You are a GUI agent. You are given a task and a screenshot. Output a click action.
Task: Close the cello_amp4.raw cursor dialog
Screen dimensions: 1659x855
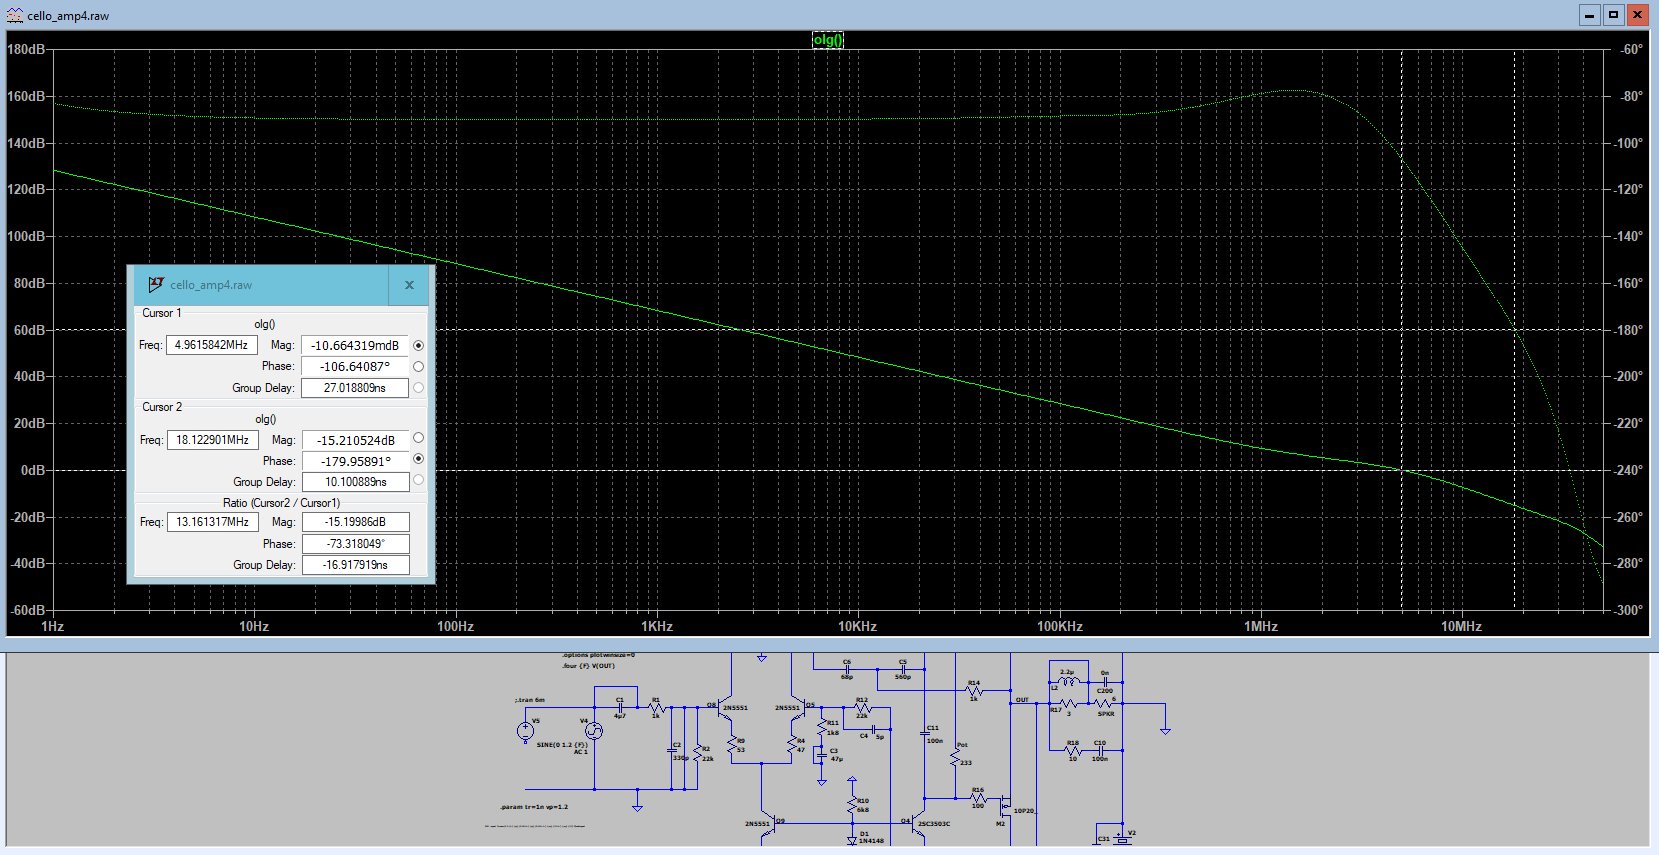tap(409, 285)
